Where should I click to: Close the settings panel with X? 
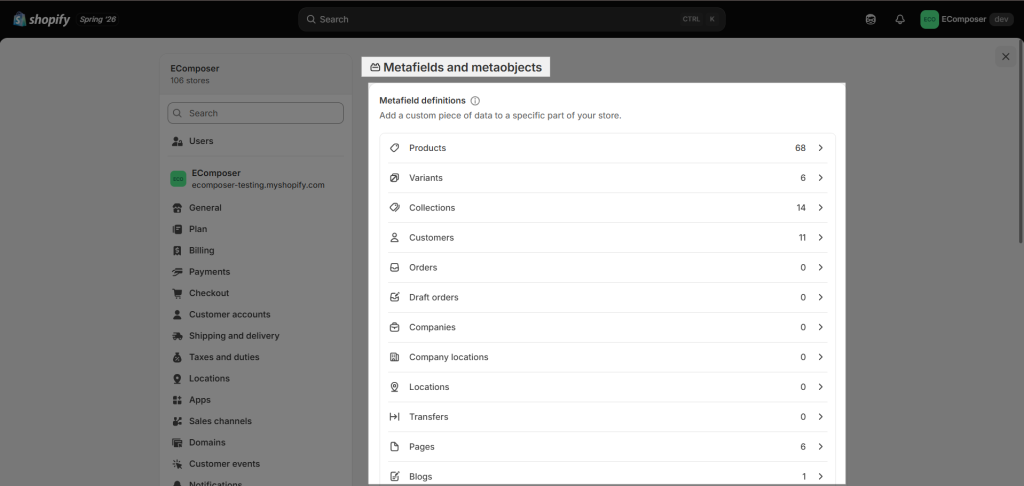coord(1006,57)
